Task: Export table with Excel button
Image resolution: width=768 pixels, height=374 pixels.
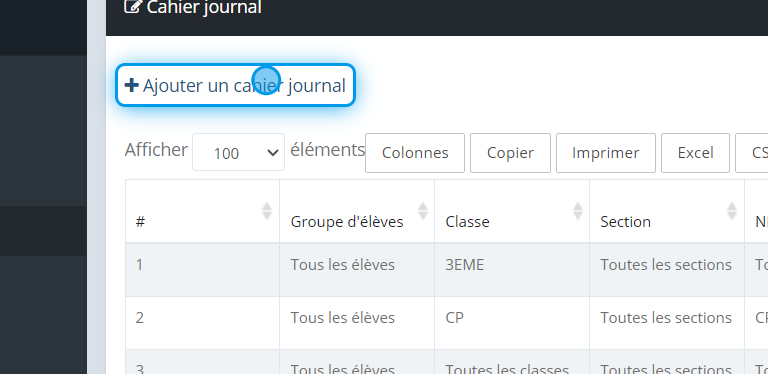Action: pos(696,153)
